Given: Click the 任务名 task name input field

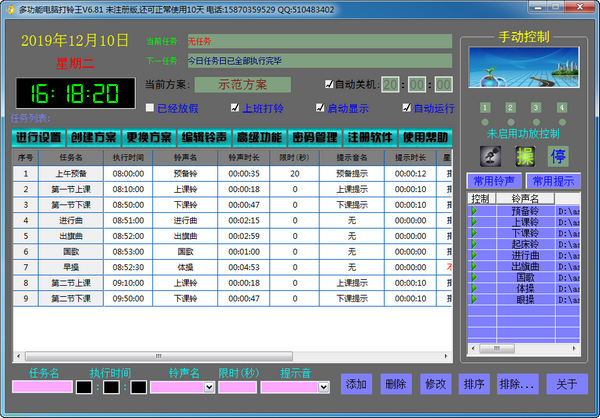Looking at the screenshot, I should click(44, 387).
